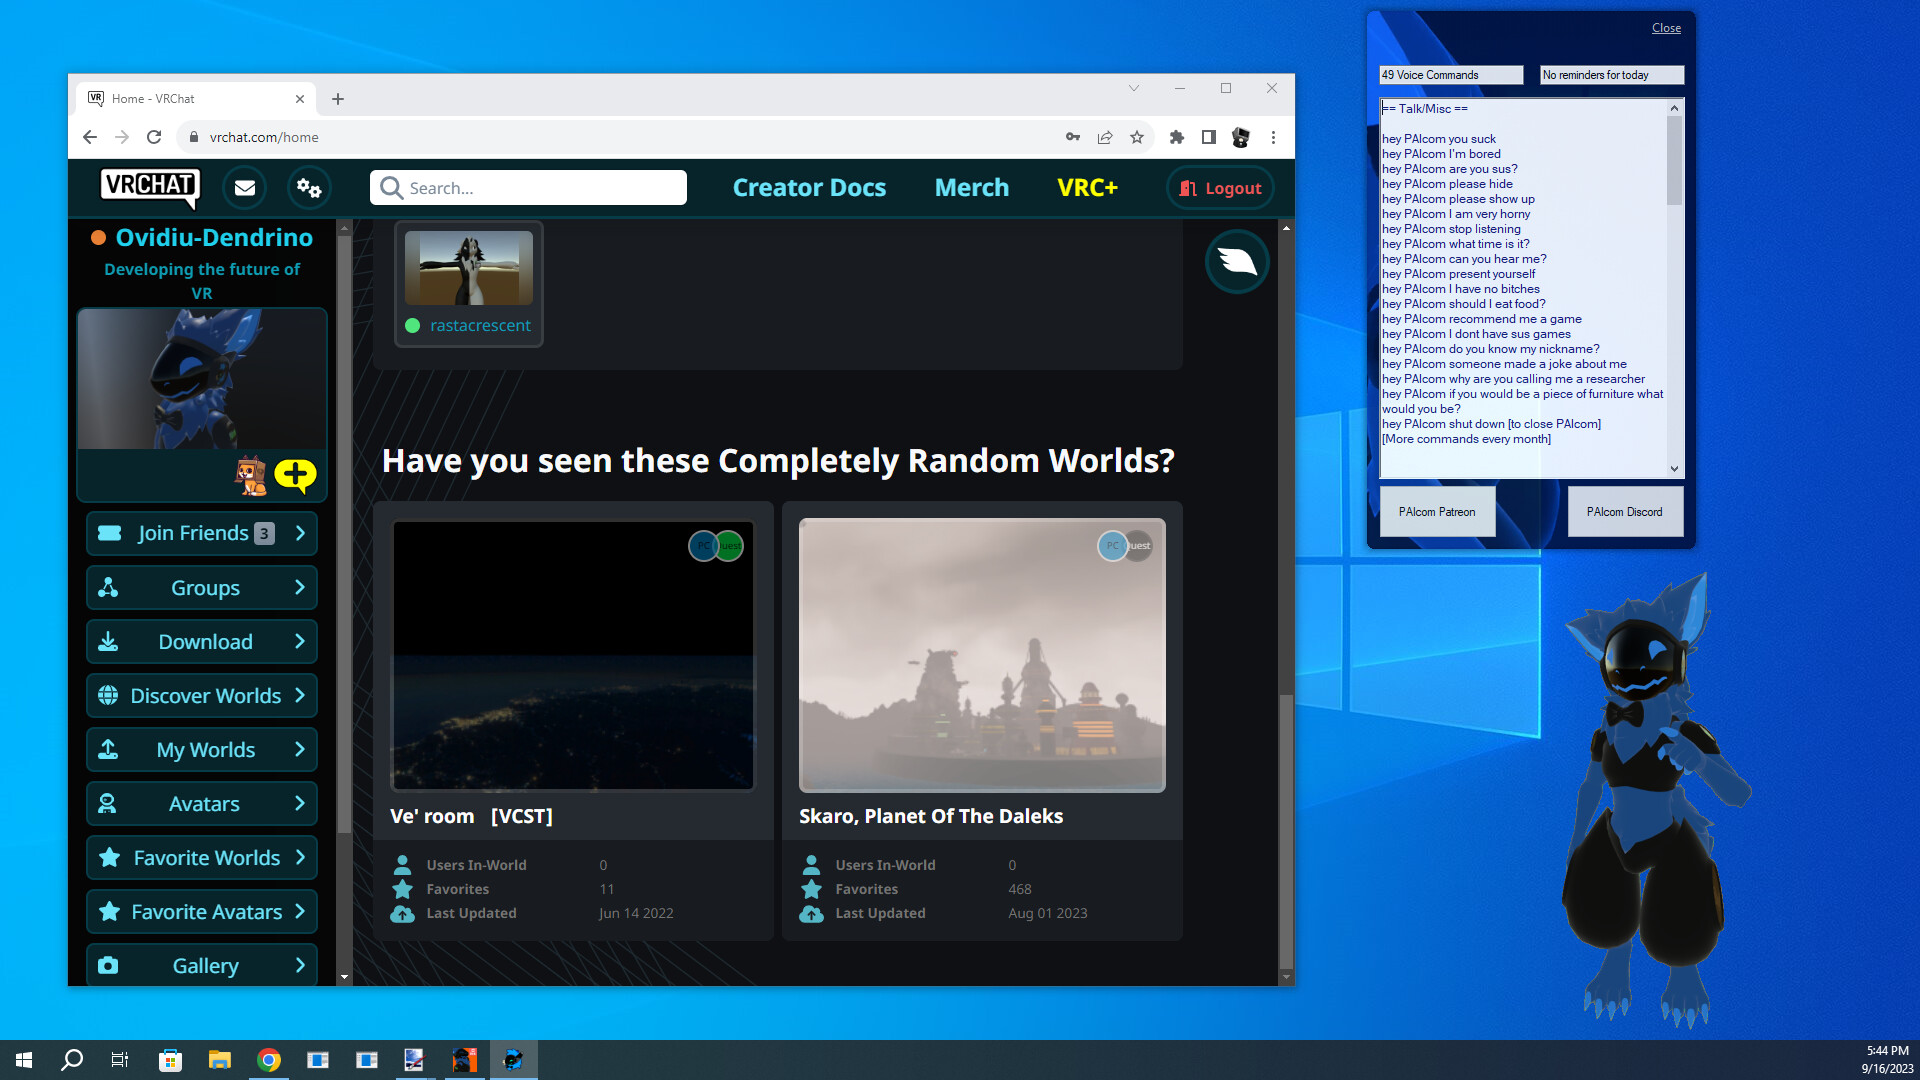Viewport: 1920px width, 1080px height.
Task: Open the PAlcom Patreon button
Action: pyautogui.click(x=1437, y=511)
